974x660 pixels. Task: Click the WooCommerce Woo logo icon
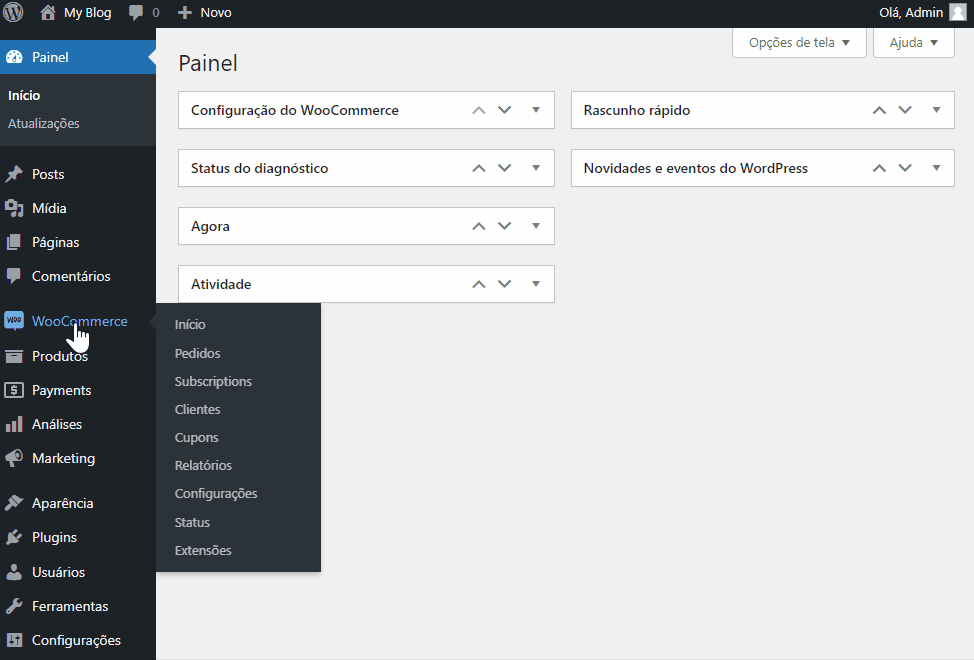point(14,320)
